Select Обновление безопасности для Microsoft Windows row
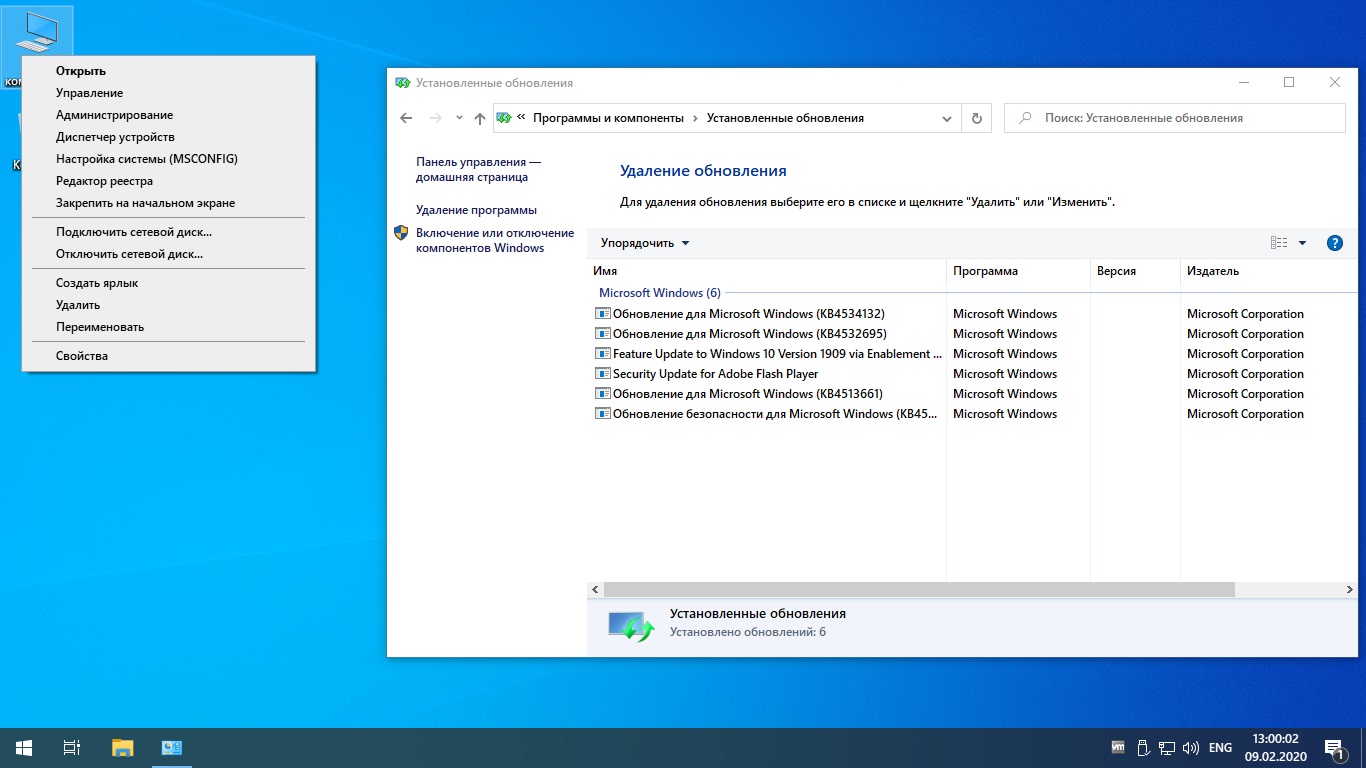This screenshot has width=1366, height=768. coord(972,414)
